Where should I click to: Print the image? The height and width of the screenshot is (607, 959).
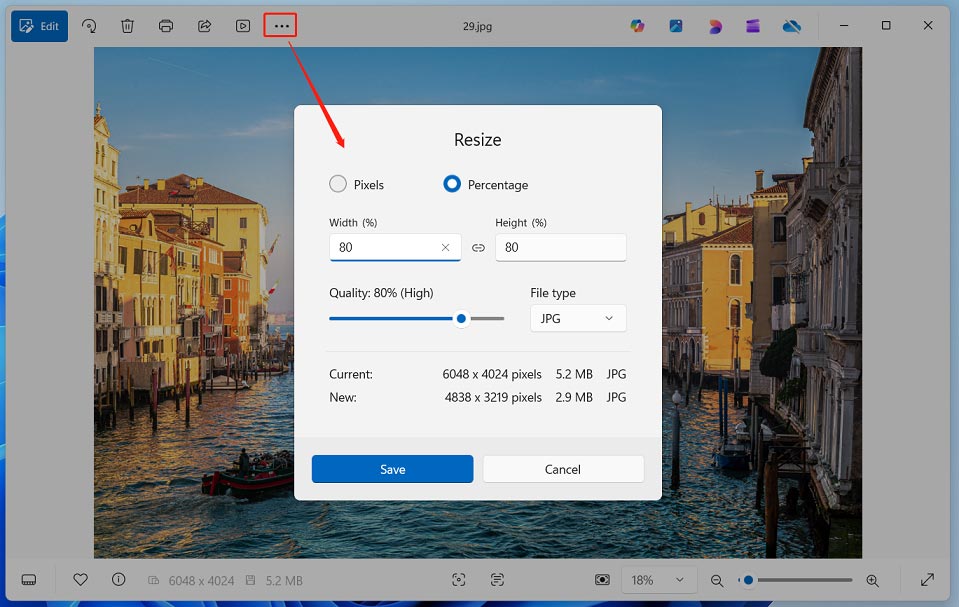[x=165, y=25]
